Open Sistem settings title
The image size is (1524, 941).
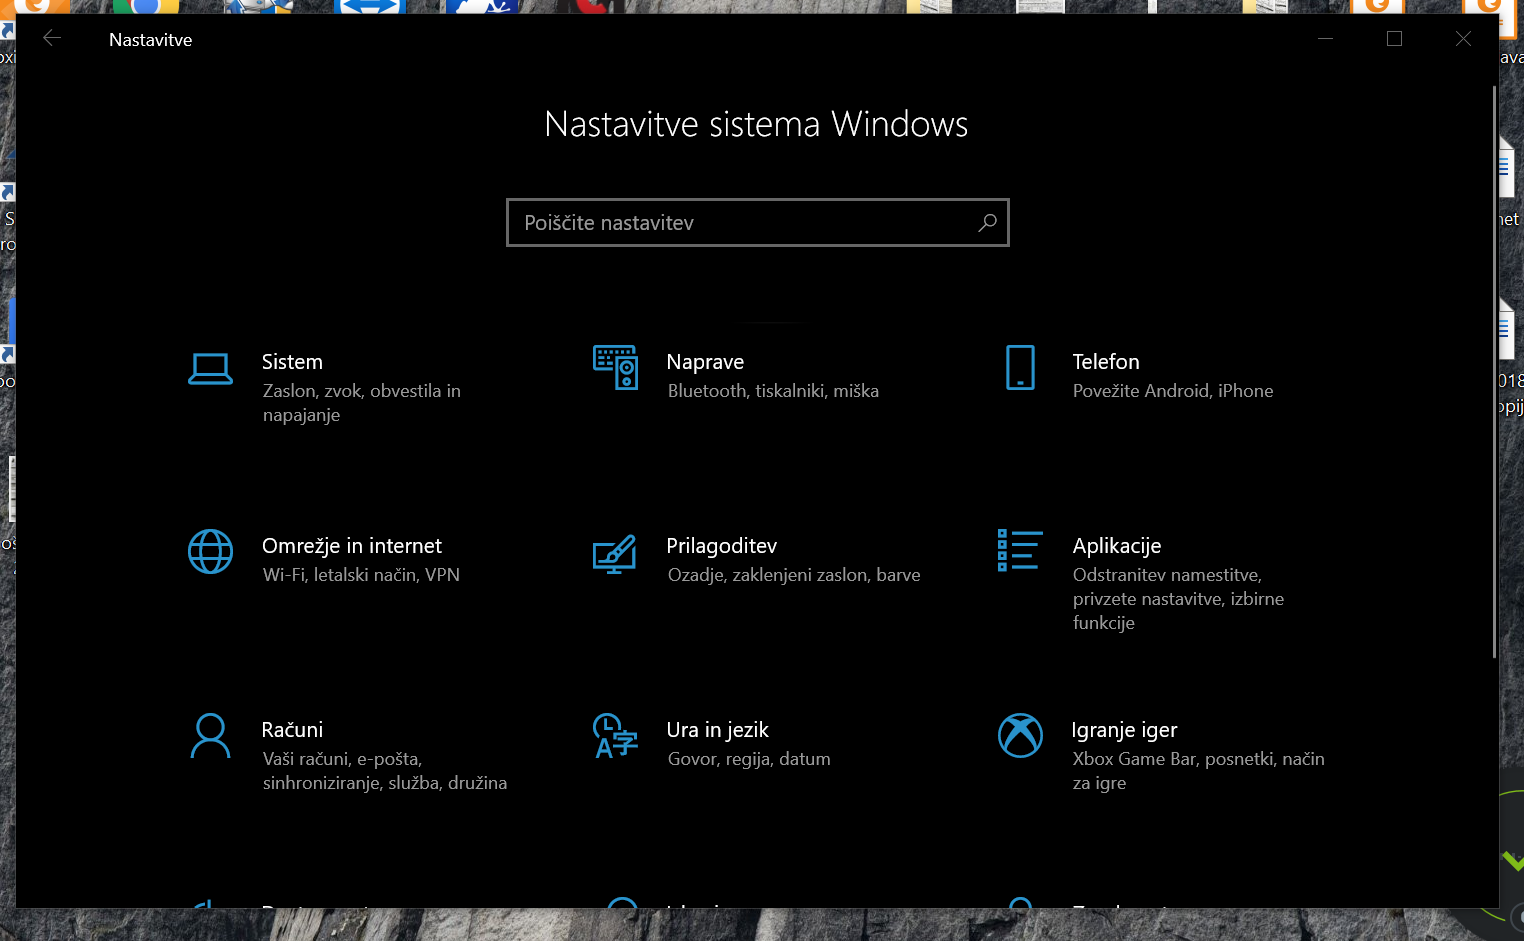click(292, 362)
